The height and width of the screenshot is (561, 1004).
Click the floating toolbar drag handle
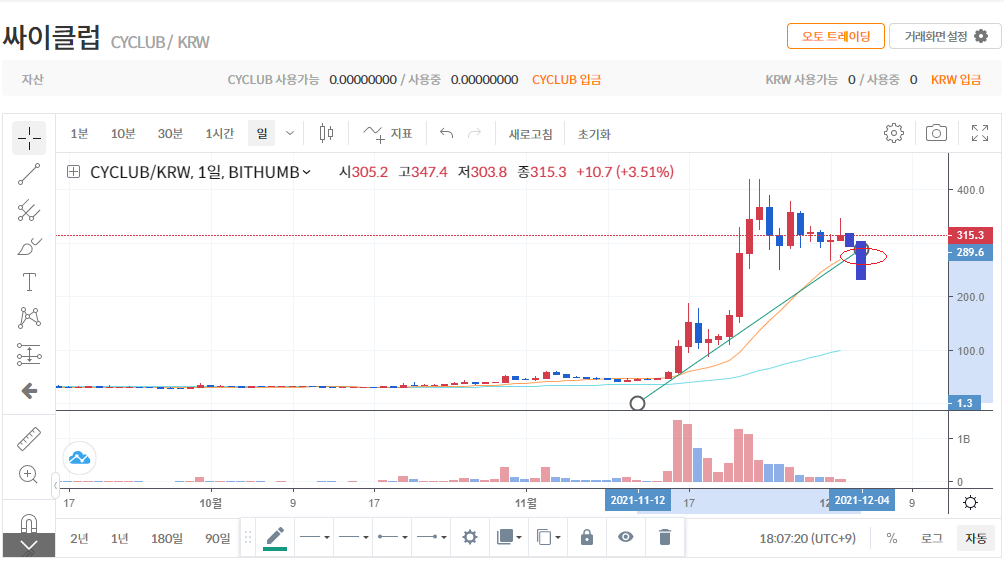pos(248,537)
